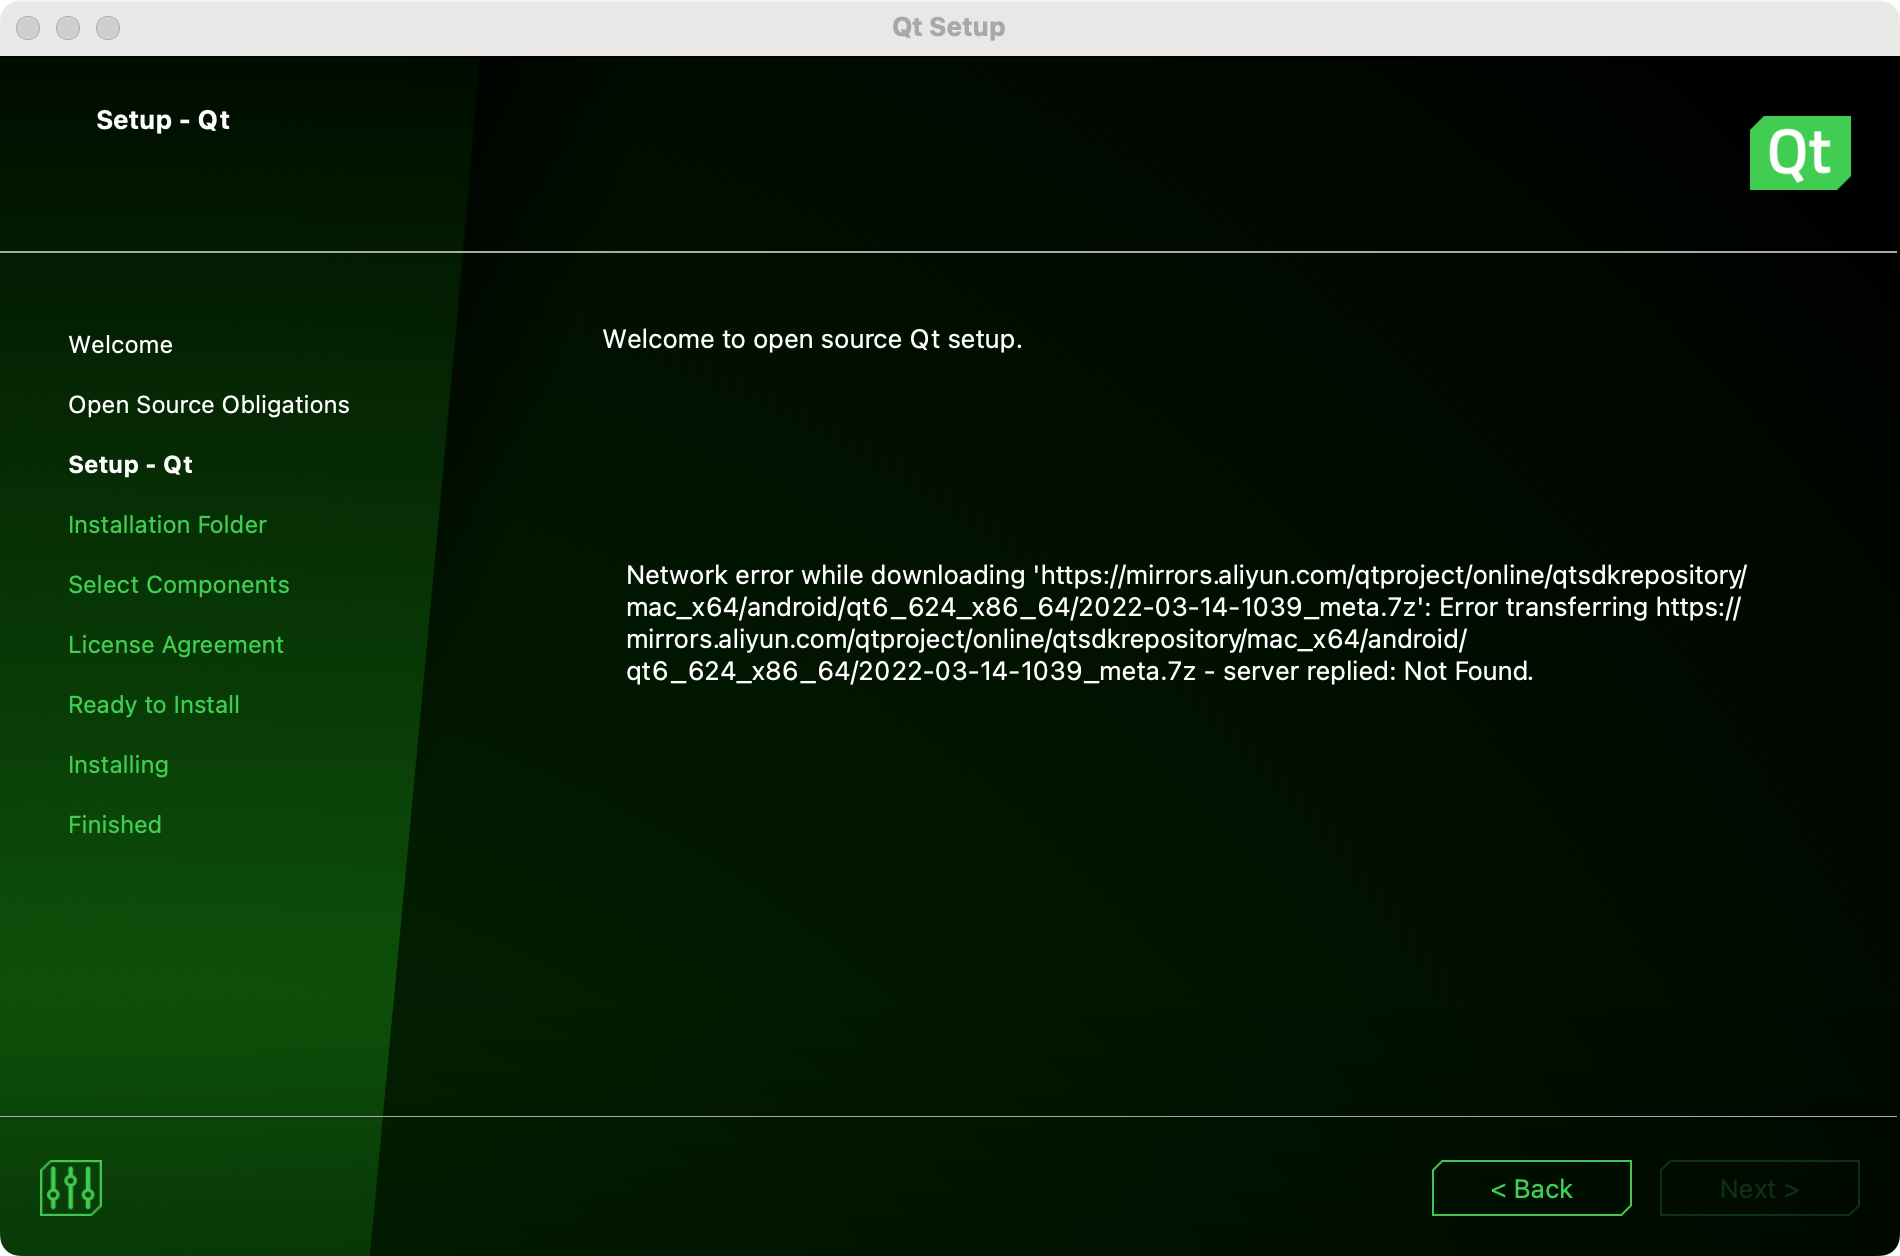Viewport: 1900px width, 1256px height.
Task: Open the installer settings sliders icon
Action: pos(71,1188)
